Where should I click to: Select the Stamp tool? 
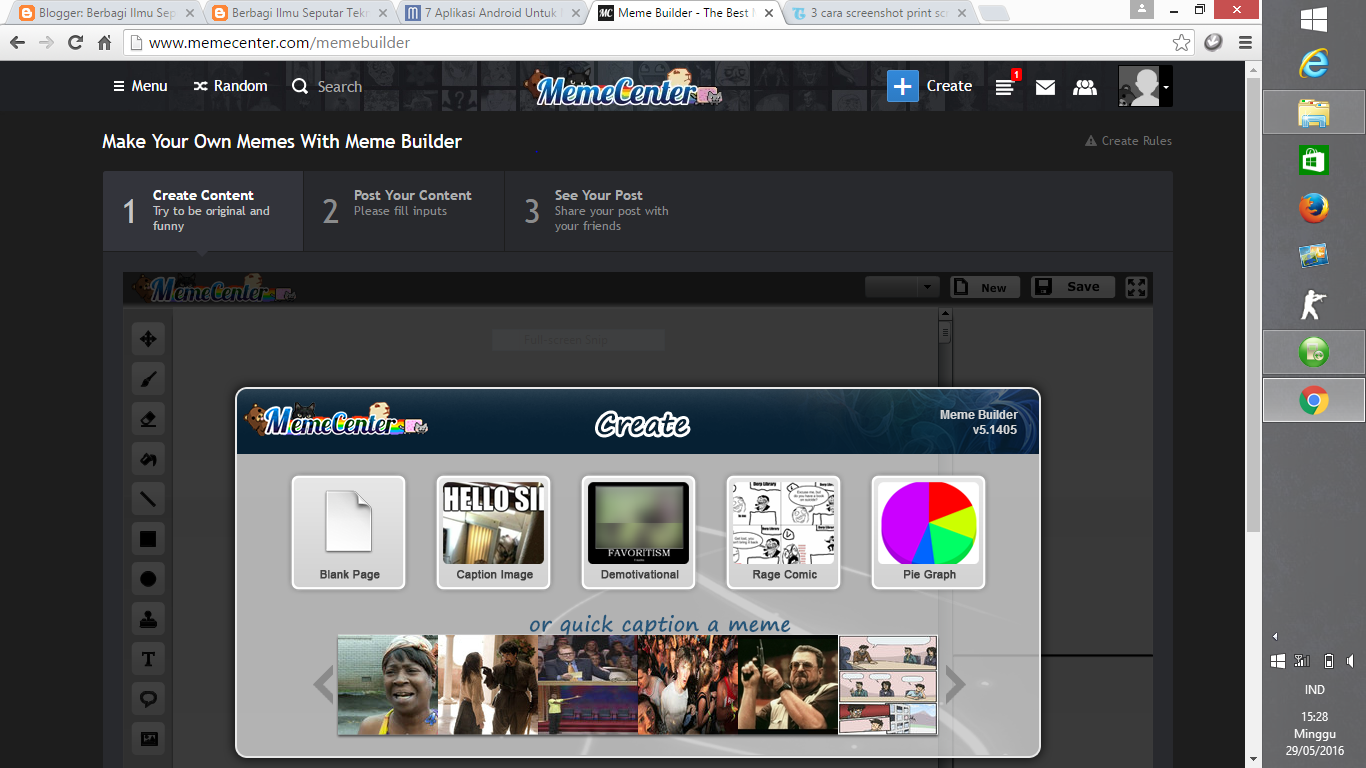[x=148, y=619]
